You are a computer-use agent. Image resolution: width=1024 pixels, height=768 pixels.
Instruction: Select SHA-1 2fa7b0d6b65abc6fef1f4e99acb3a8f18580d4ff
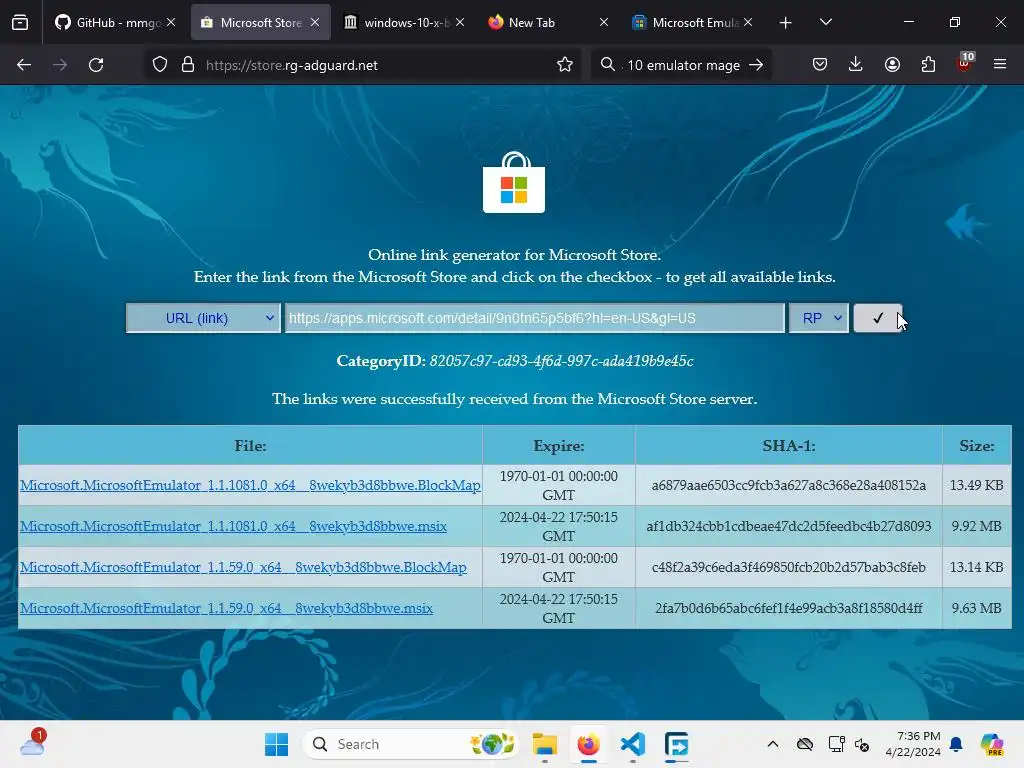[x=788, y=609]
